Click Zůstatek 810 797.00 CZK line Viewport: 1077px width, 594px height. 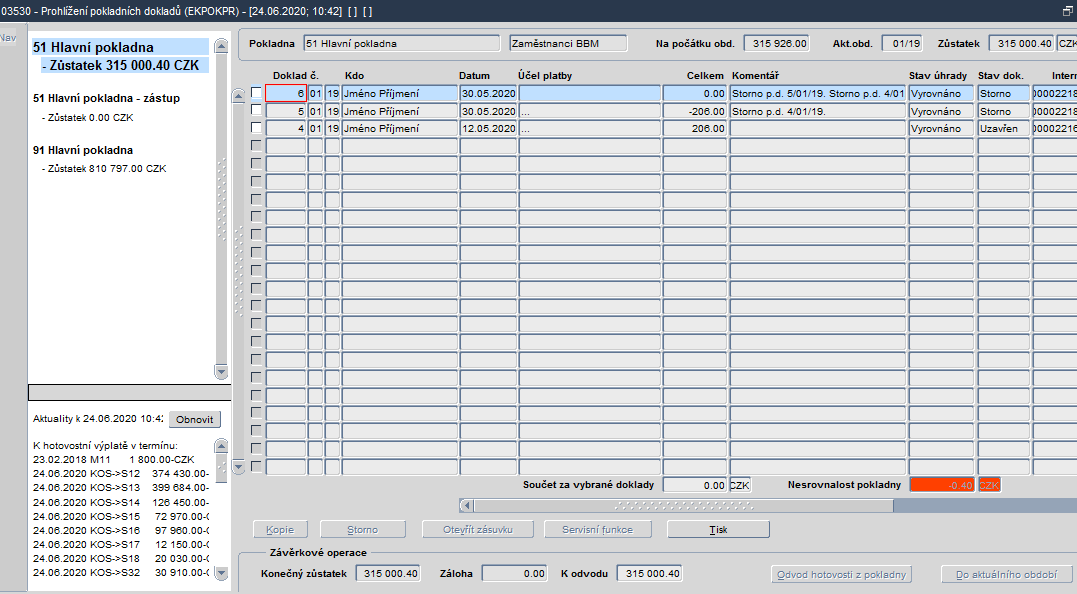click(106, 168)
